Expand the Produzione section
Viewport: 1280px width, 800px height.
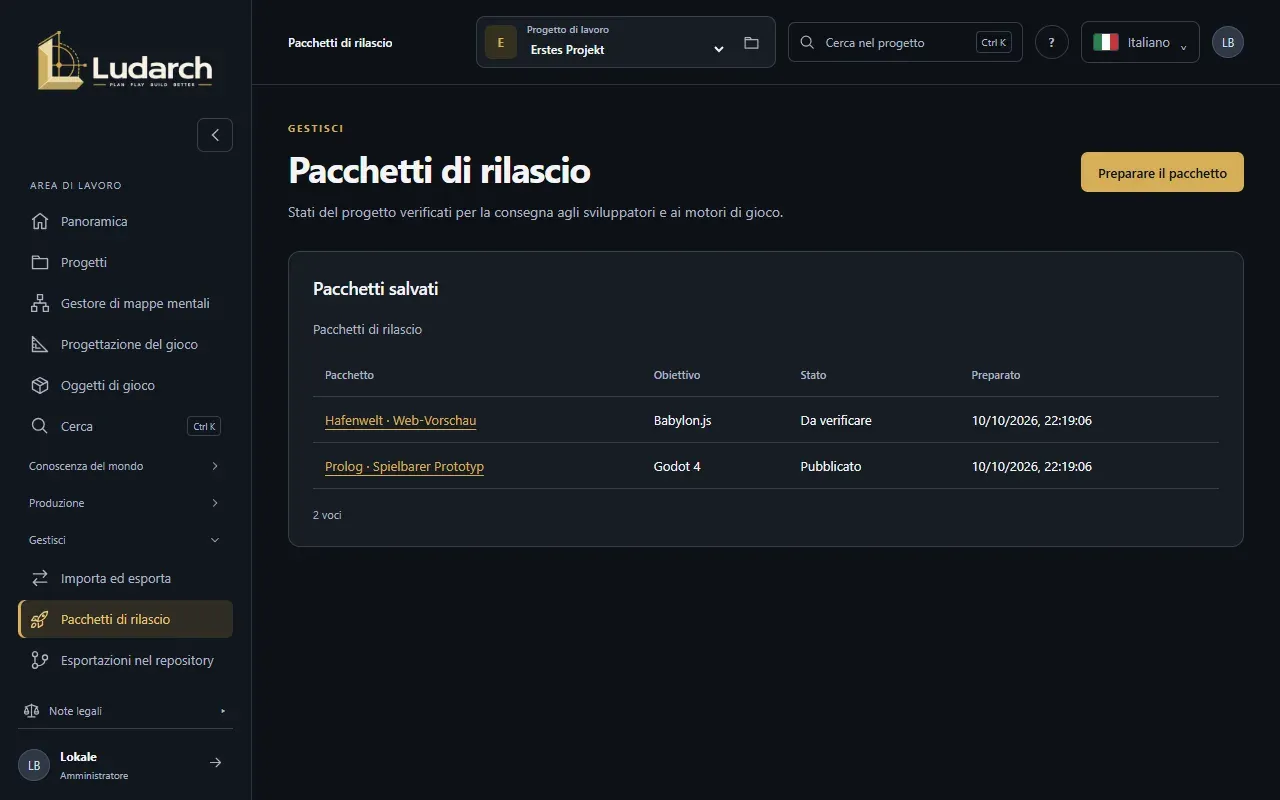click(x=125, y=503)
